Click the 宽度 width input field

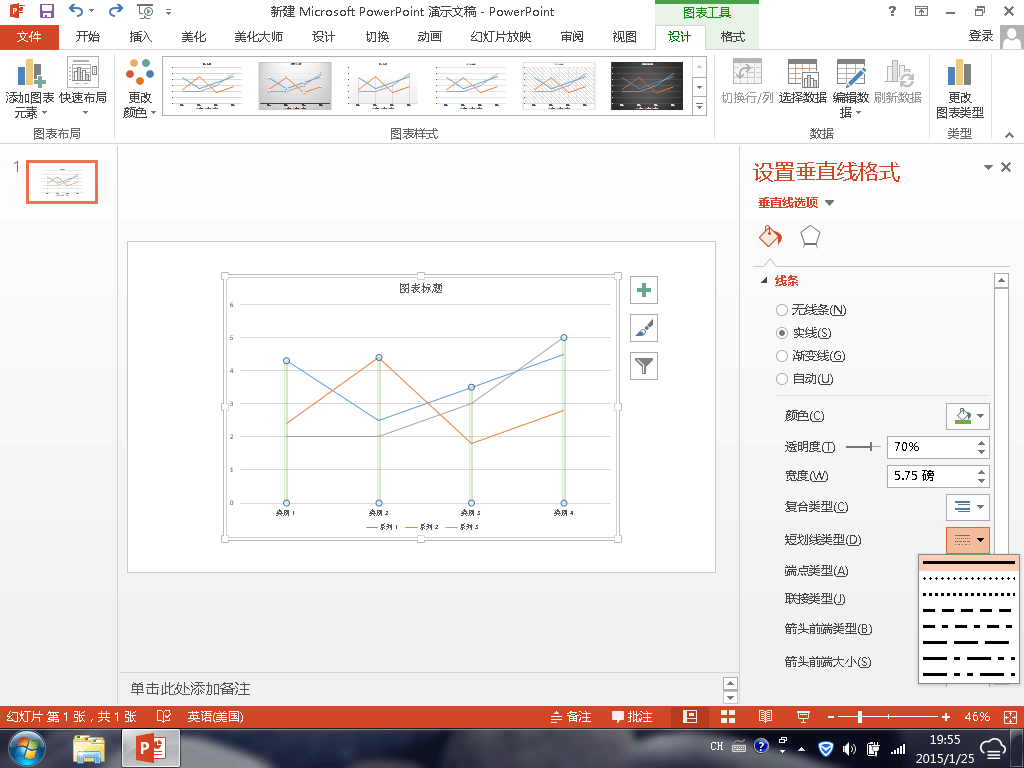pos(931,476)
